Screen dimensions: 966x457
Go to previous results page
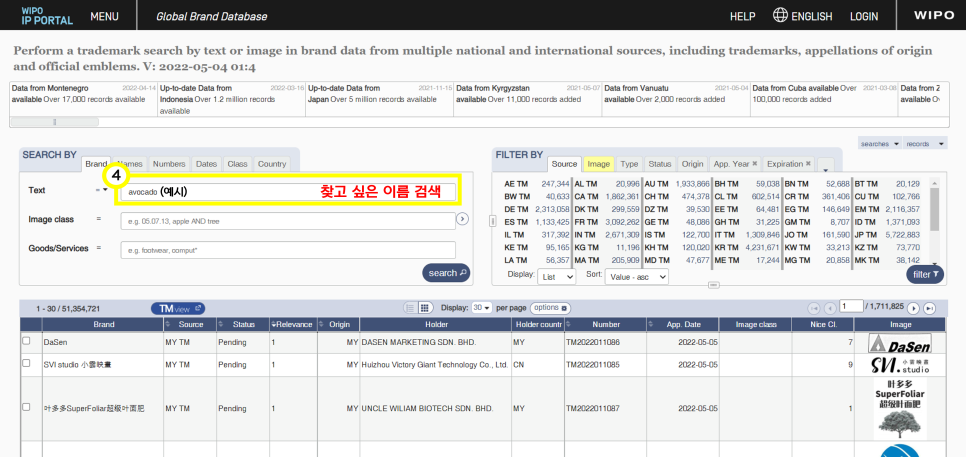pyautogui.click(x=830, y=308)
